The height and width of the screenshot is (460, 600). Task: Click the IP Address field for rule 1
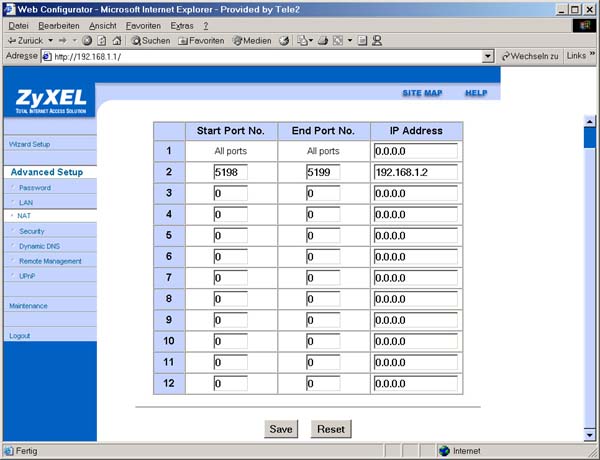click(x=415, y=151)
